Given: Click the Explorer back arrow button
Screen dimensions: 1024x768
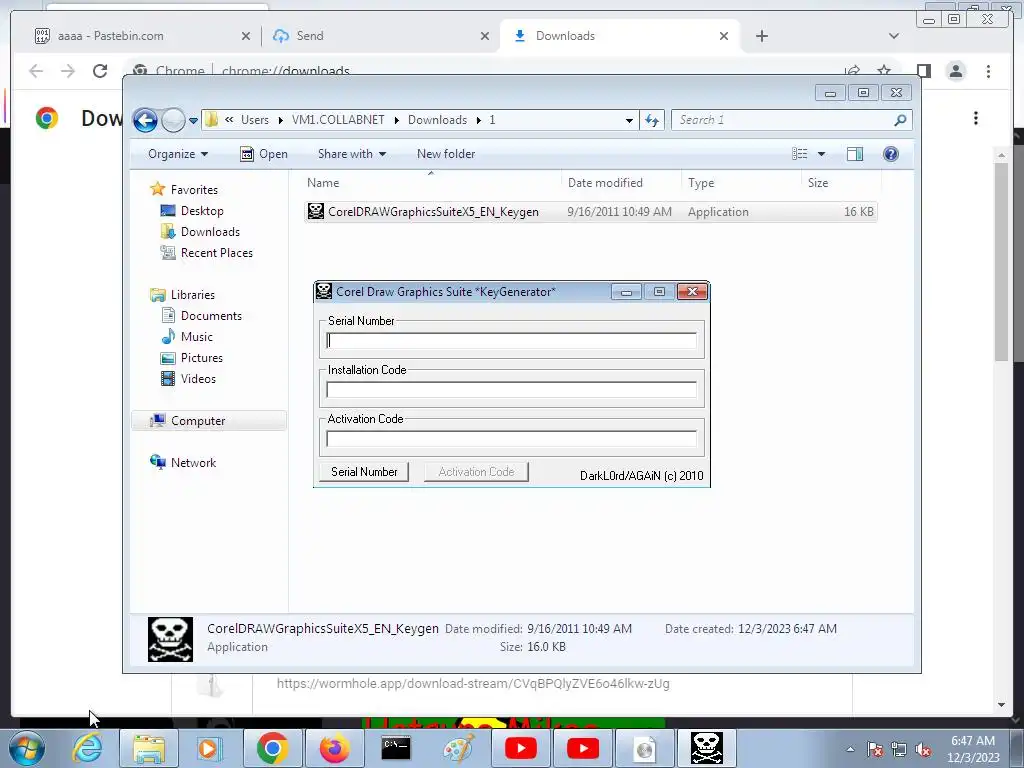Looking at the screenshot, I should tap(145, 120).
